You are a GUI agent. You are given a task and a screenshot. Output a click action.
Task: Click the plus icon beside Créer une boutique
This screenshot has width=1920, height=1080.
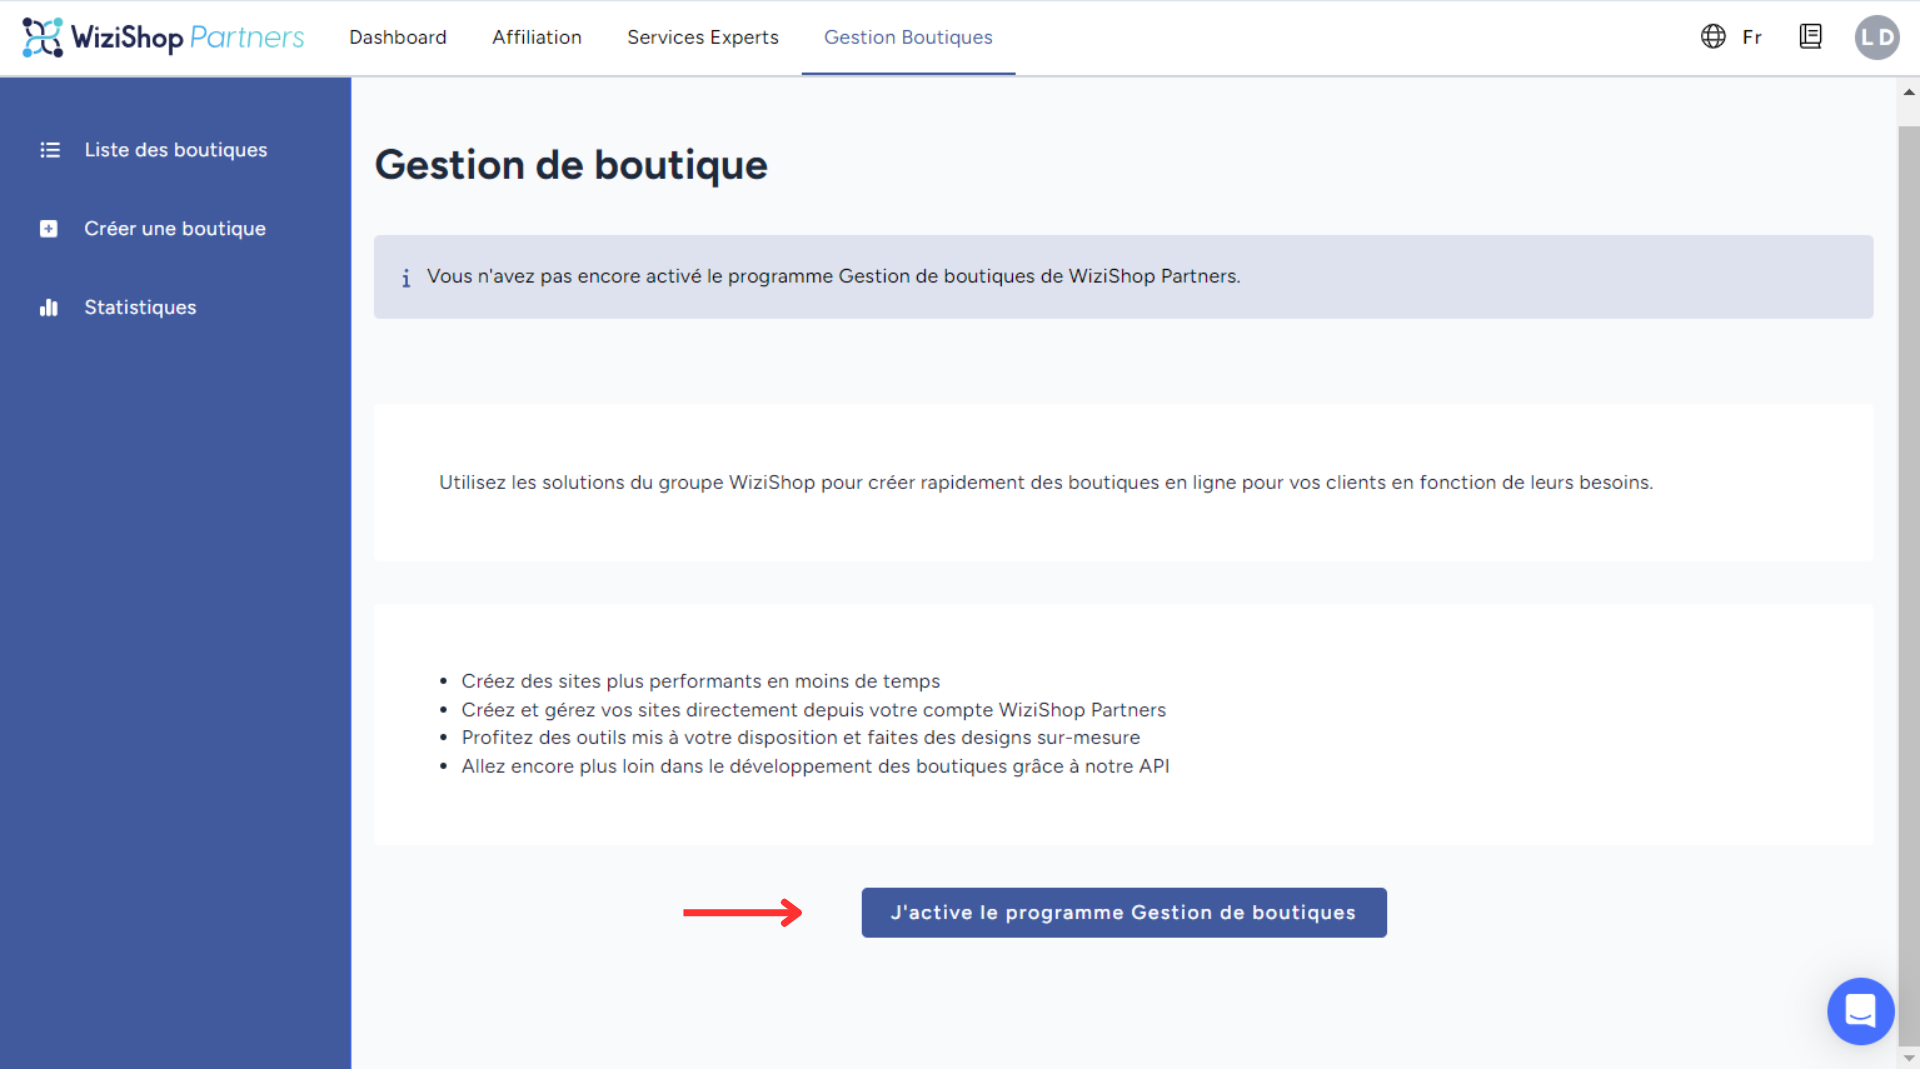(x=48, y=229)
